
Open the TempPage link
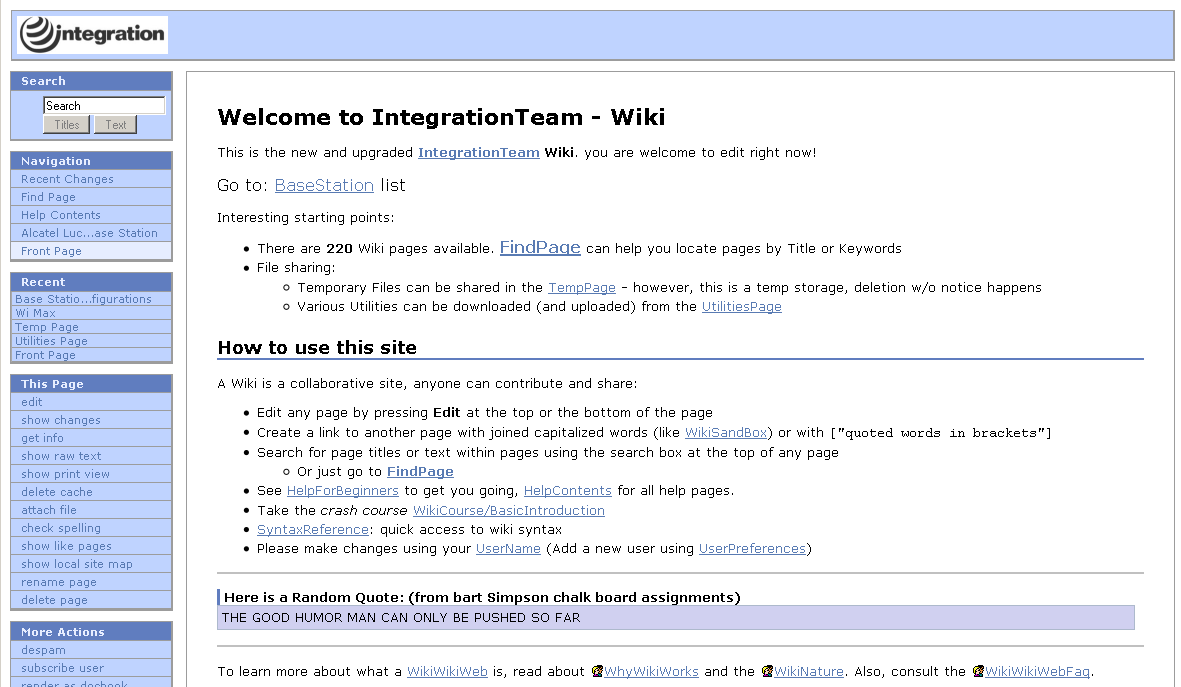pyautogui.click(x=581, y=288)
